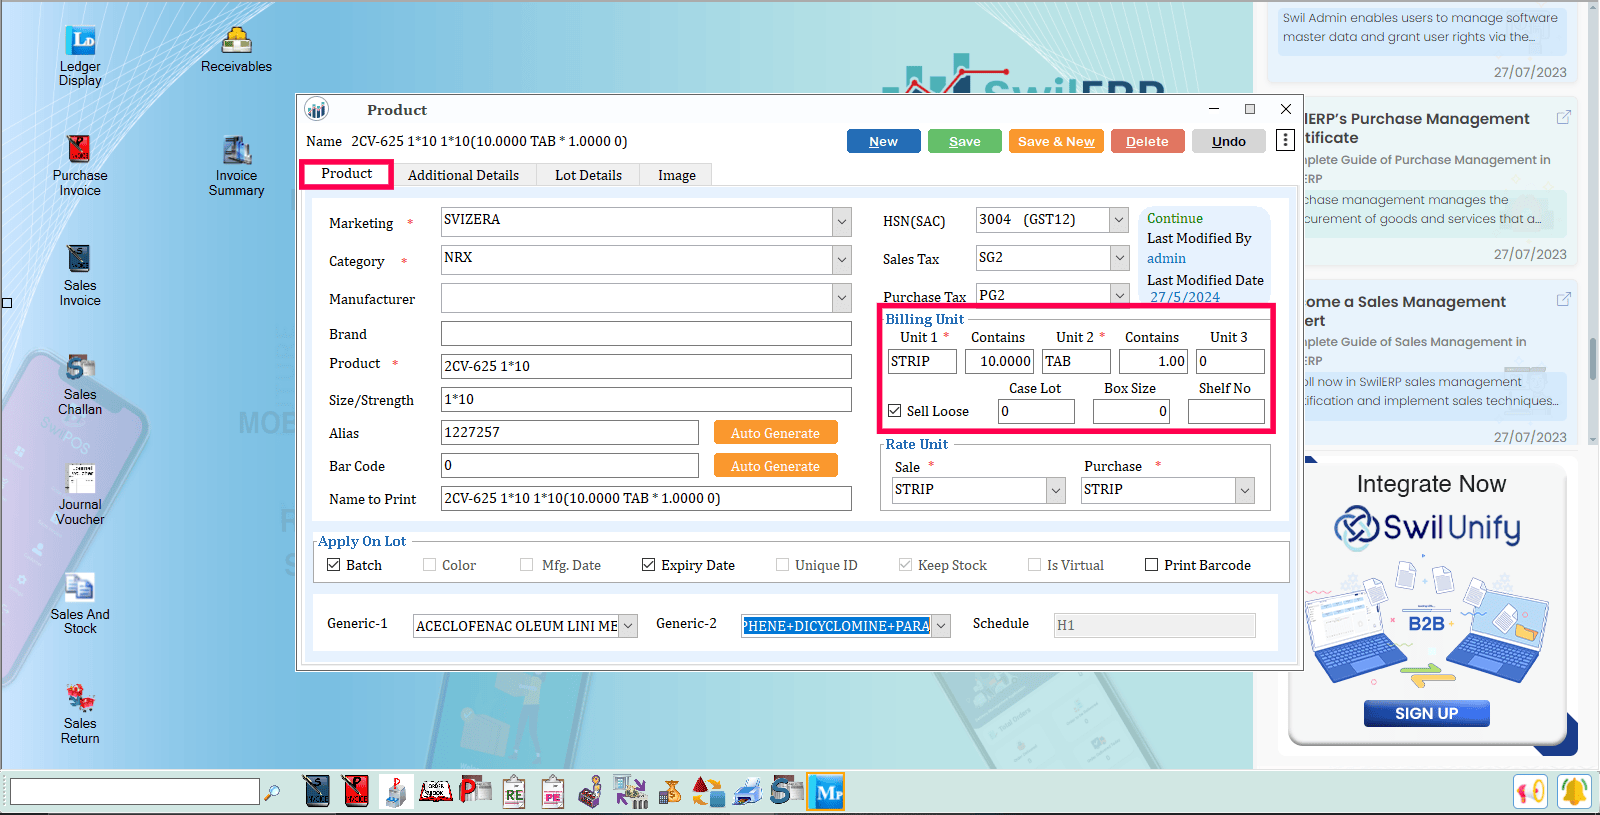
Task: Click the RE clipboard icon in the bottom bar
Action: point(514,791)
